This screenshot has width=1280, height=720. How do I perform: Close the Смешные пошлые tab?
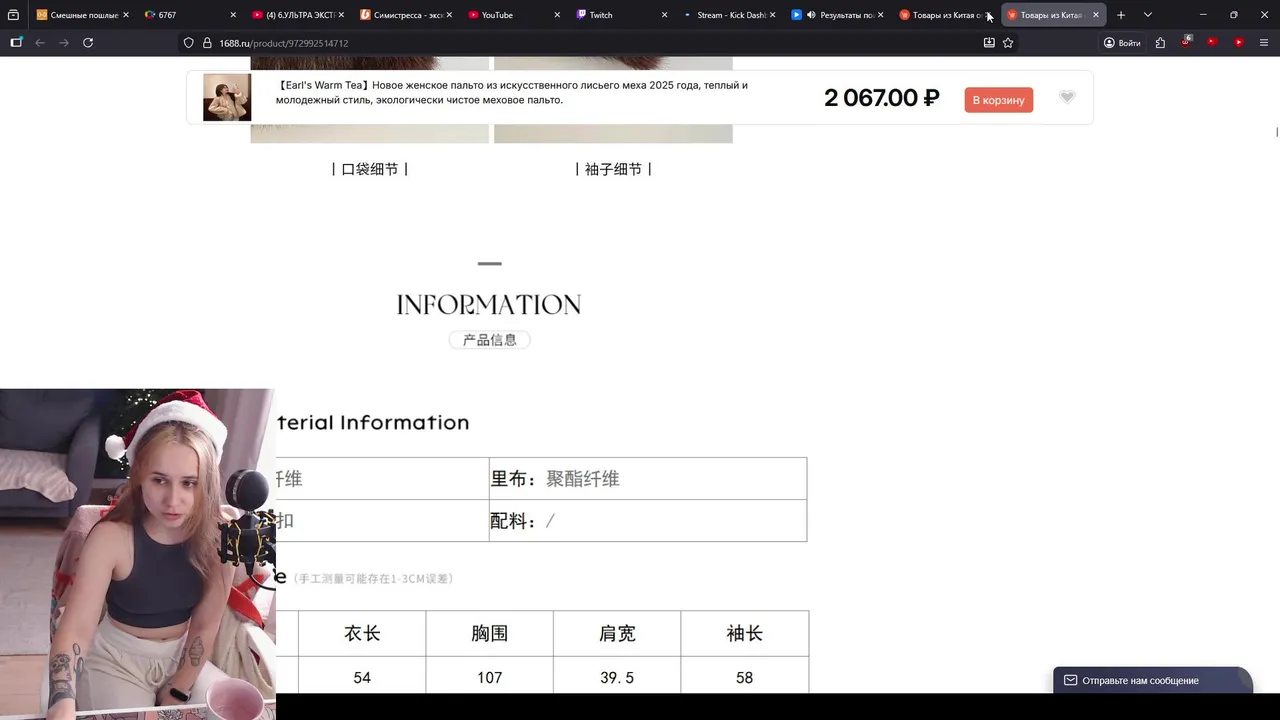pos(126,15)
